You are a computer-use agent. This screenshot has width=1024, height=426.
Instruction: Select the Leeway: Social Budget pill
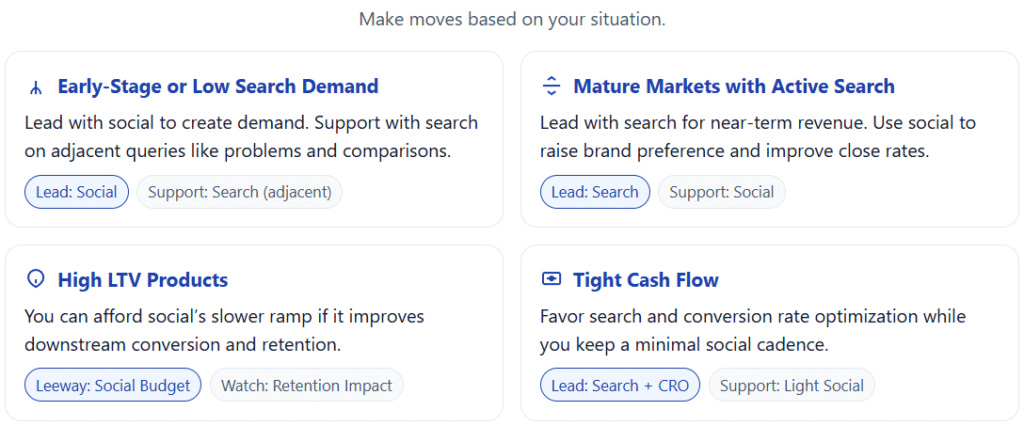click(112, 385)
